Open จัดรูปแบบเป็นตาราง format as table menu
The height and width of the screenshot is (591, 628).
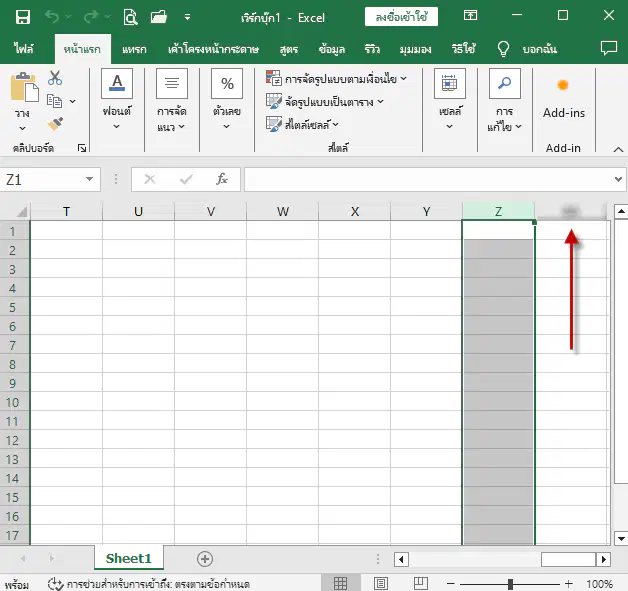tap(324, 101)
